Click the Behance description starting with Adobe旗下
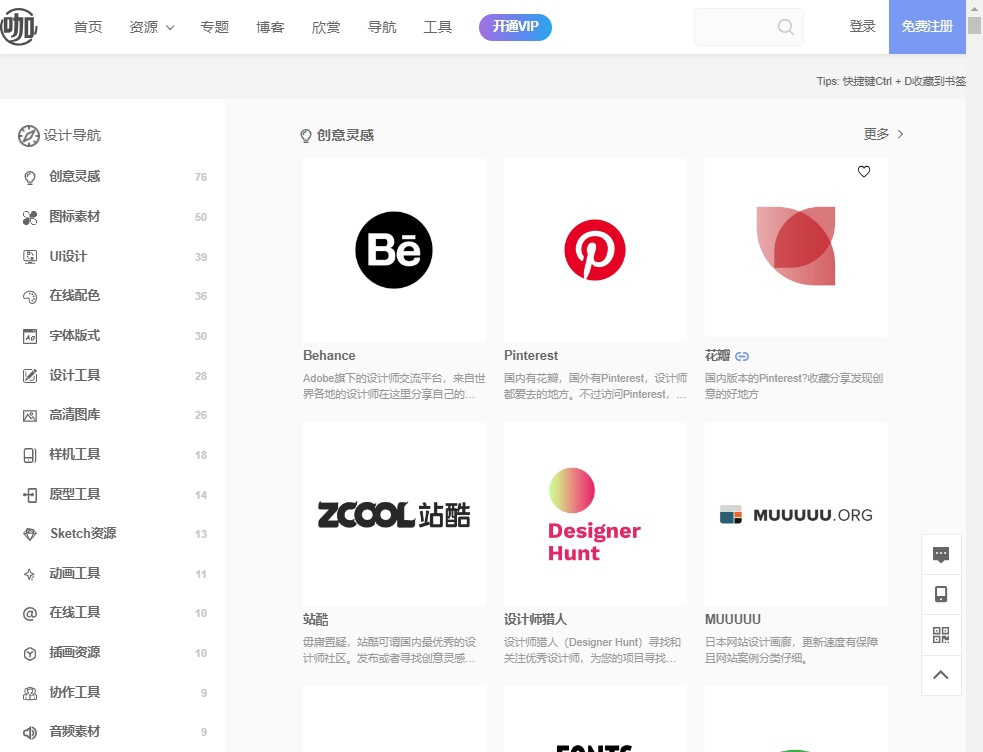Viewport: 983px width, 752px height. (x=394, y=386)
